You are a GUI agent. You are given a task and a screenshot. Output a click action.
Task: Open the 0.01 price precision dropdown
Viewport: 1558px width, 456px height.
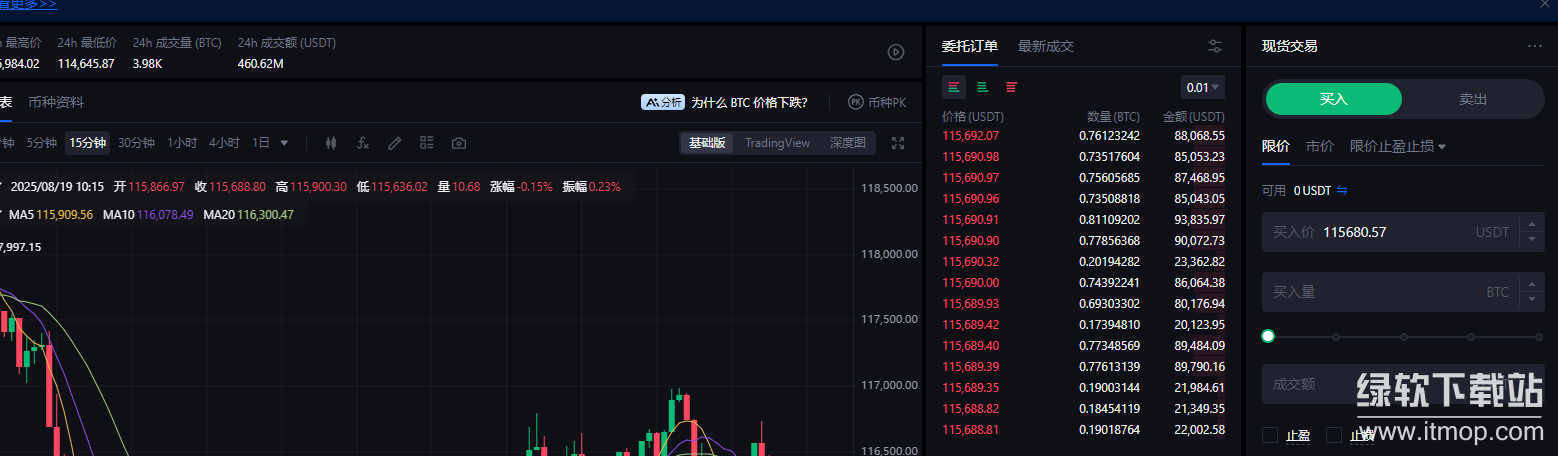pyautogui.click(x=1203, y=87)
